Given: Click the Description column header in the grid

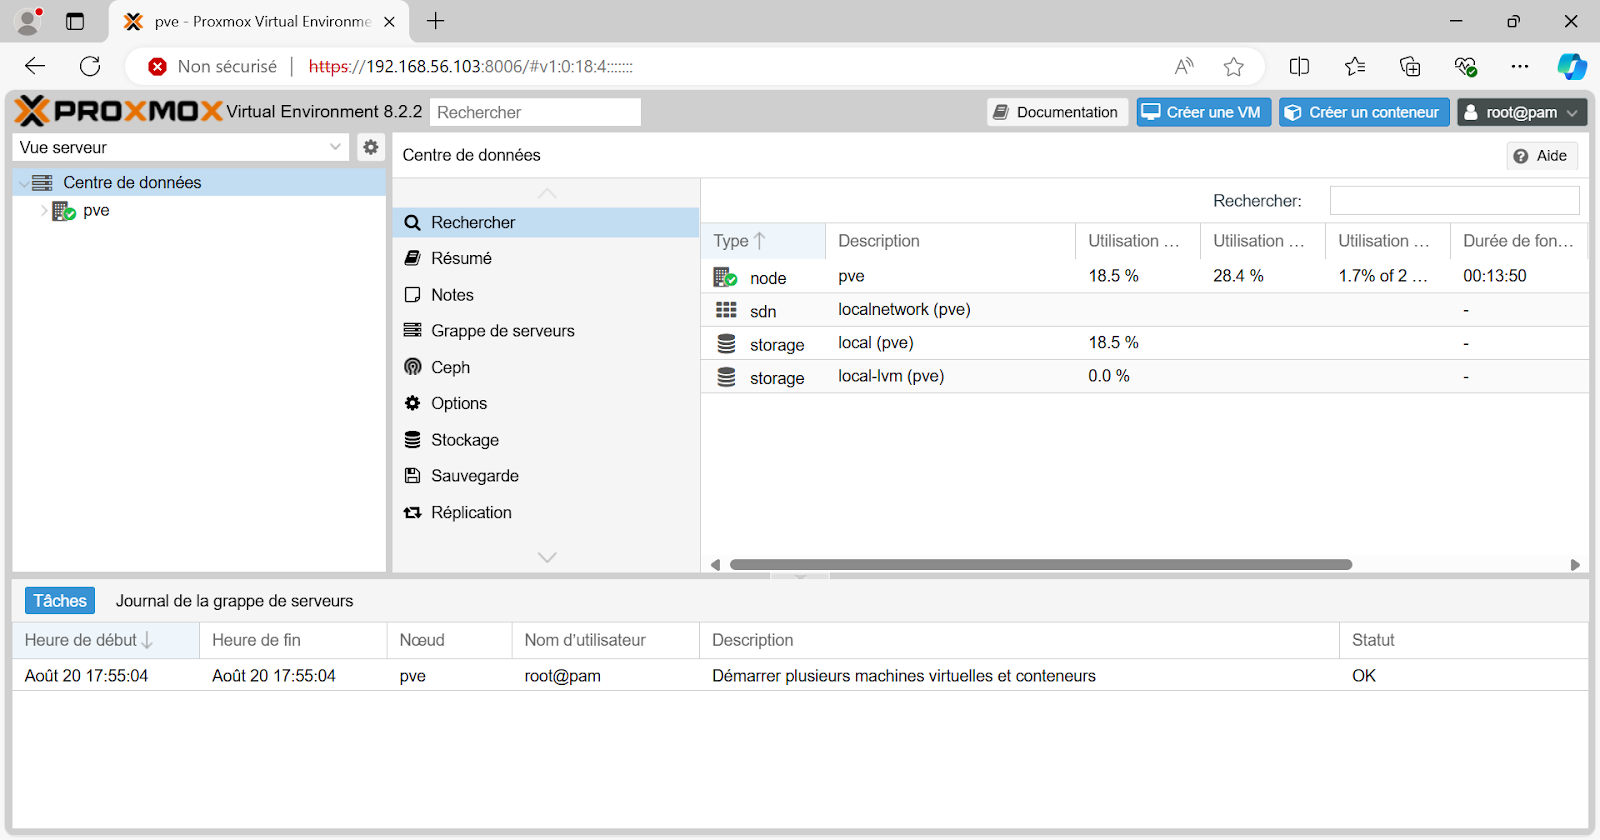Looking at the screenshot, I should pos(950,241).
